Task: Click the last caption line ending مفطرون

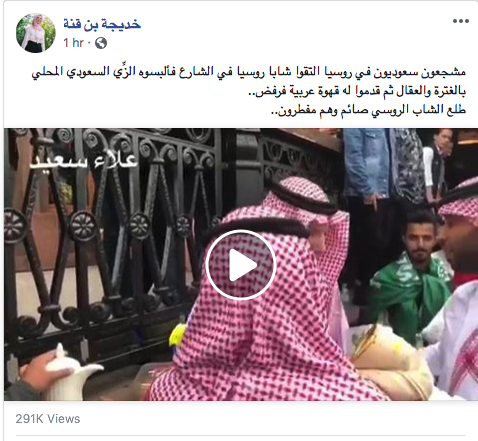Action: 368,110
